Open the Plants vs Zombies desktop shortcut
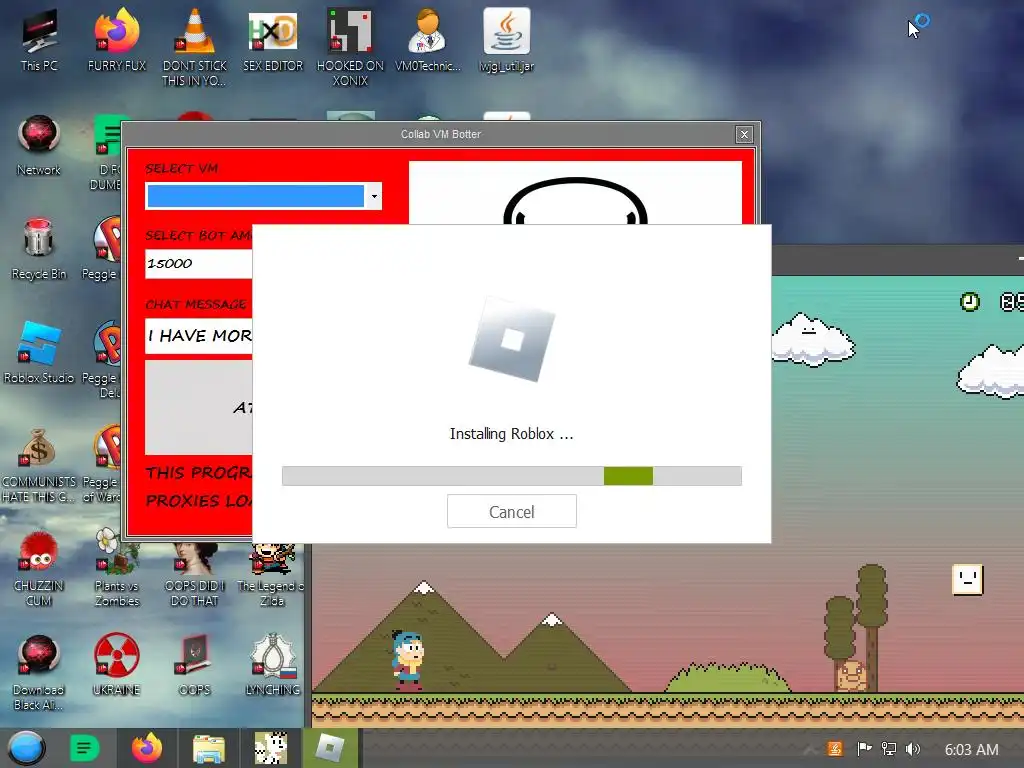This screenshot has width=1024, height=768. pos(117,568)
